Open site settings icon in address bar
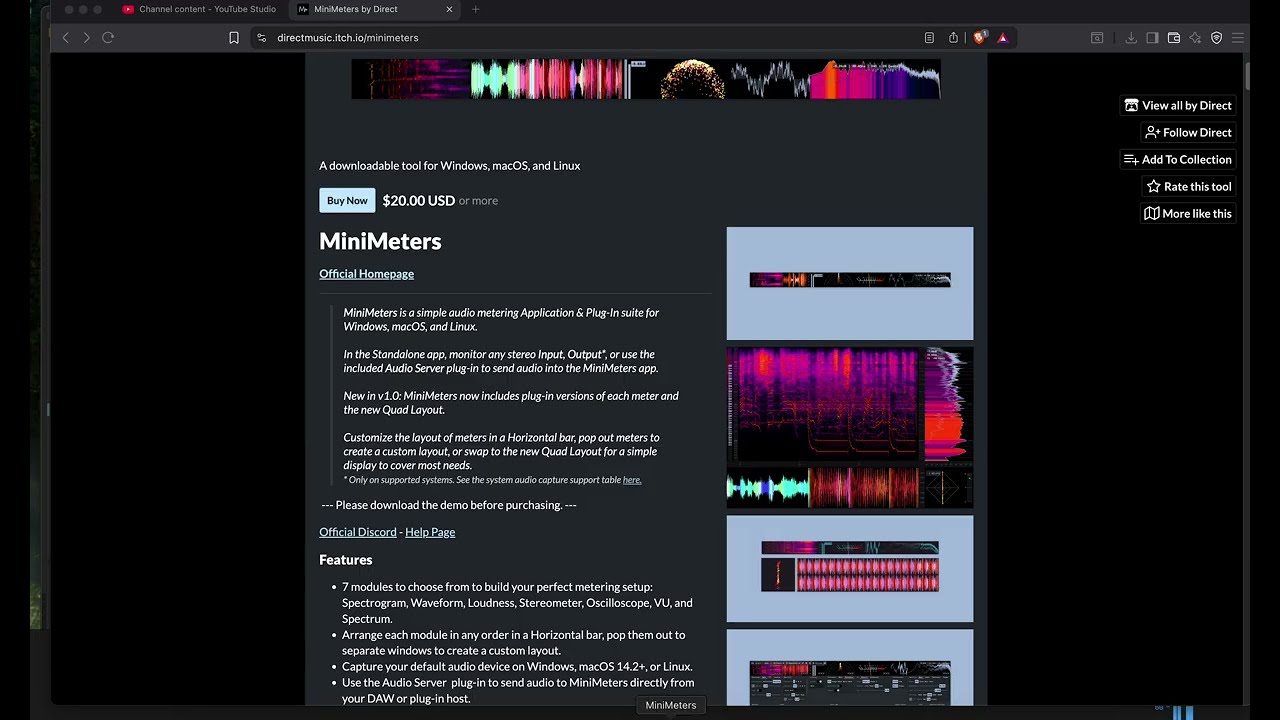 point(262,38)
